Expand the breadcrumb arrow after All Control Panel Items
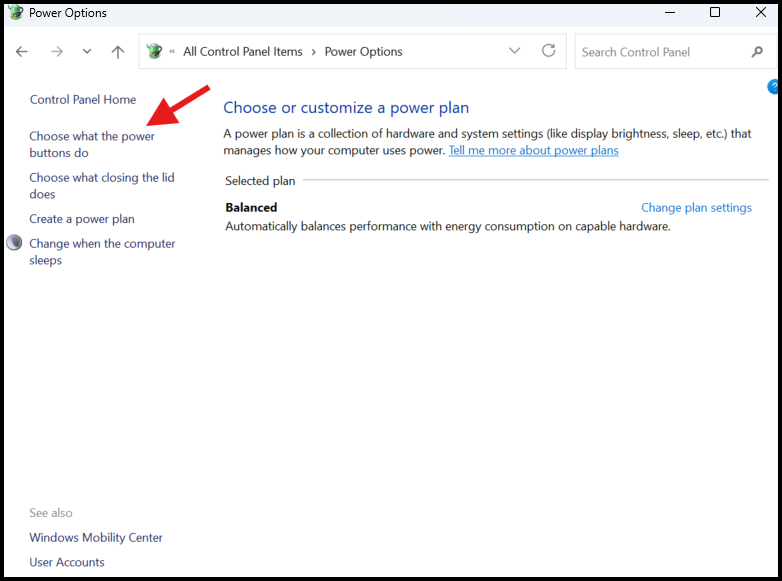Screen dimensions: 782x581 point(314,52)
